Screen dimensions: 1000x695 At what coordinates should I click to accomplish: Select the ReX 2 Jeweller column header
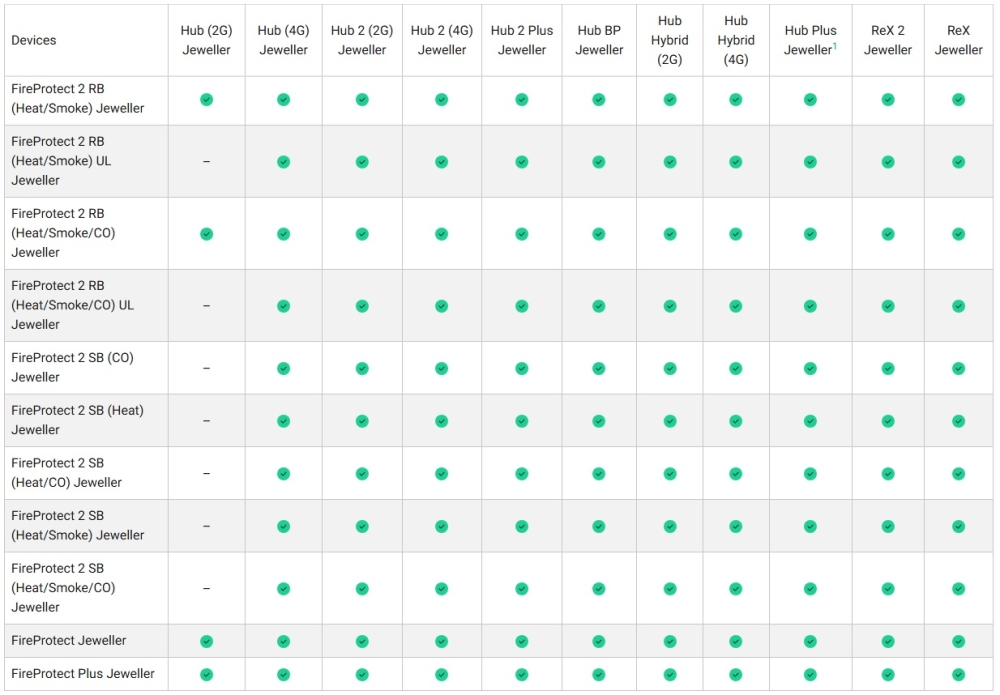pyautogui.click(x=887, y=40)
